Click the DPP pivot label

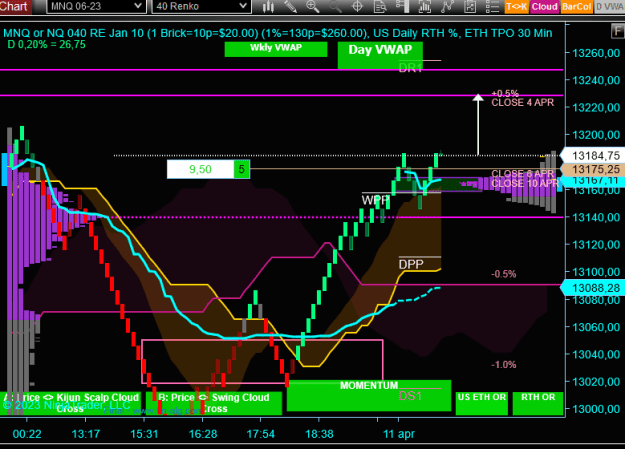(x=411, y=264)
